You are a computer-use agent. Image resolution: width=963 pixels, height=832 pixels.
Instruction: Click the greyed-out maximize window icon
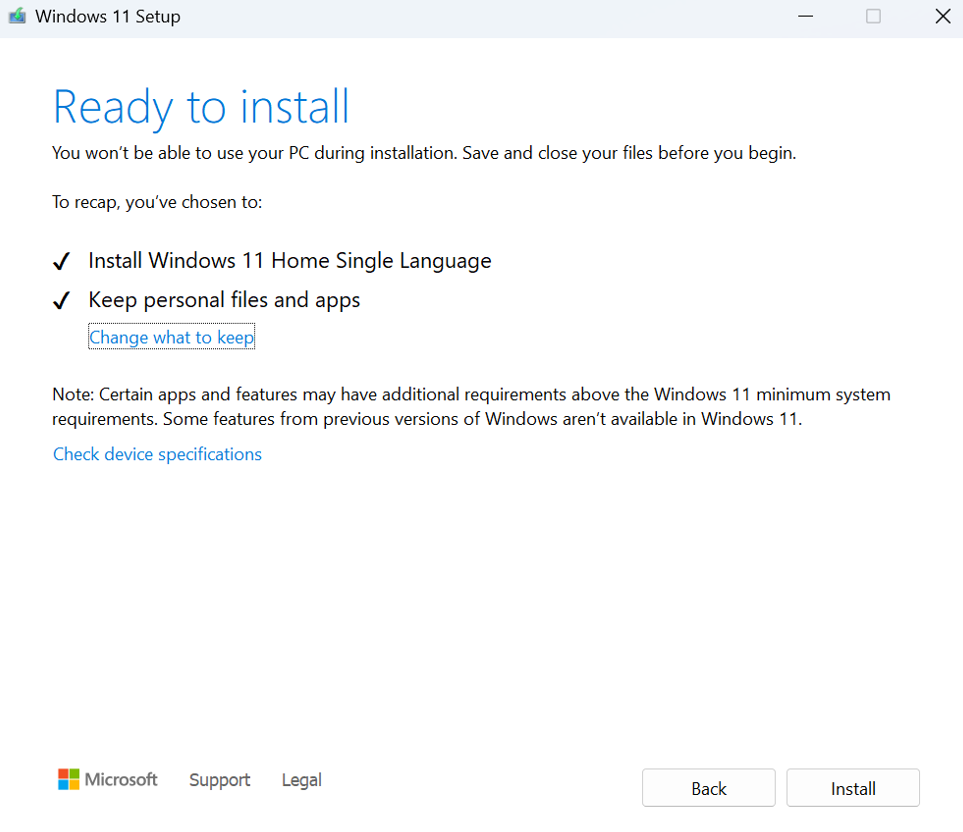point(873,17)
